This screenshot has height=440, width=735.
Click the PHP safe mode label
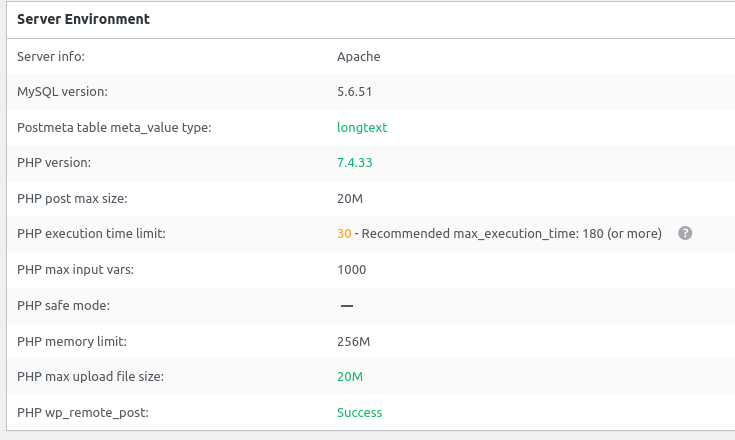[63, 306]
